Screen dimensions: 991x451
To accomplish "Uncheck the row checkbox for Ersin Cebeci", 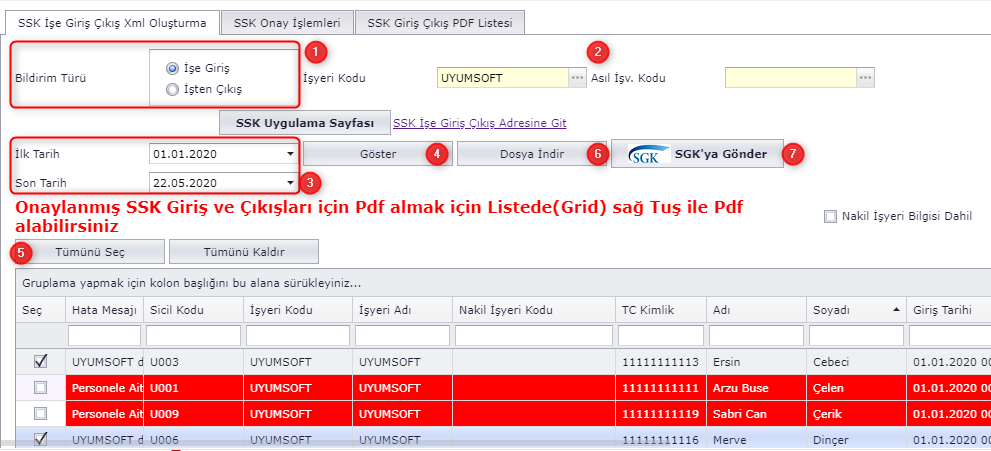I will [39, 361].
